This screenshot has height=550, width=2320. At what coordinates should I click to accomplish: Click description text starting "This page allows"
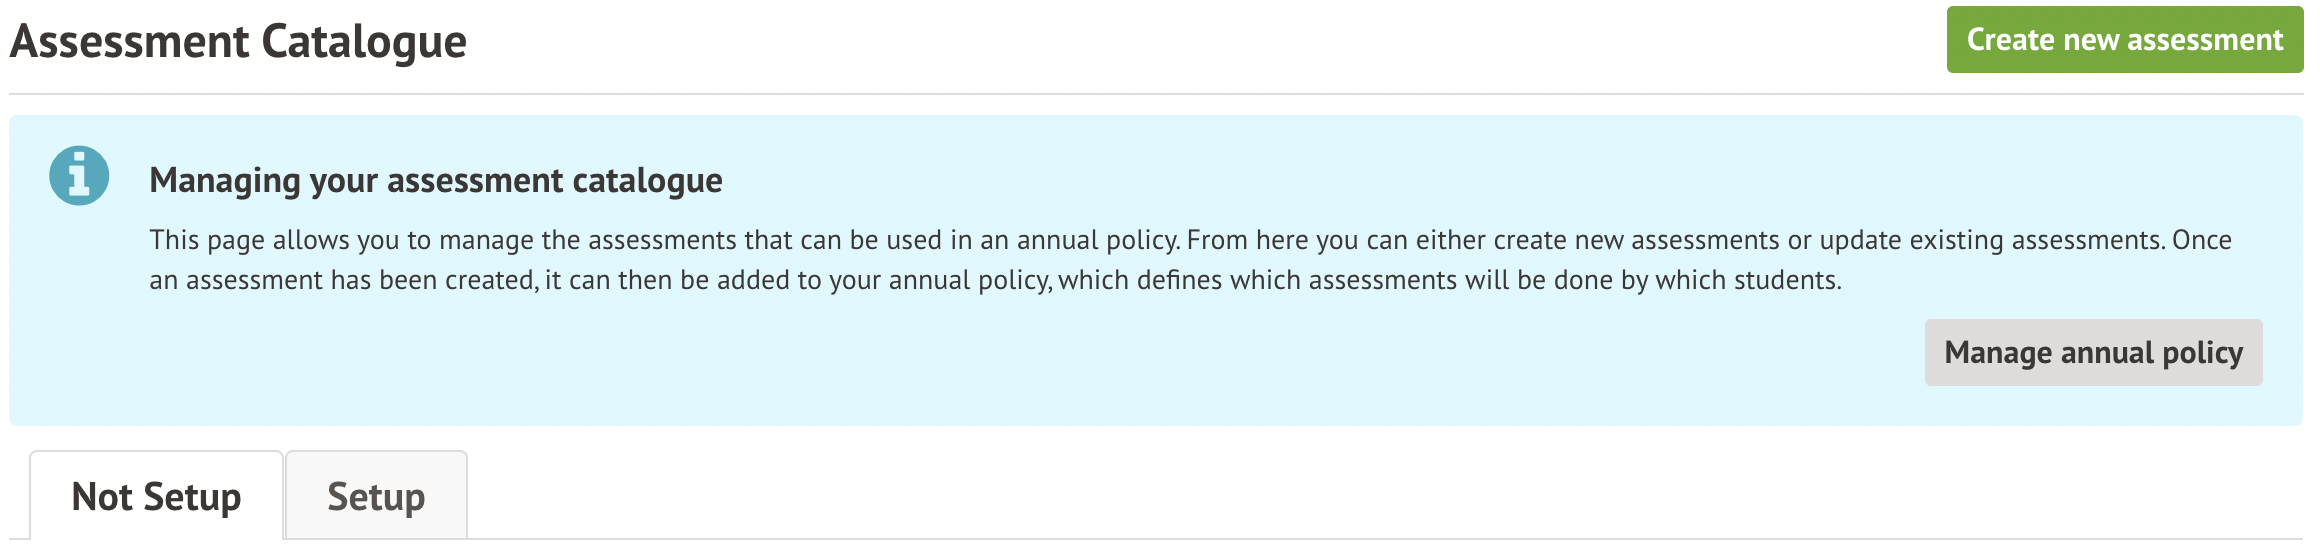[x=240, y=241]
